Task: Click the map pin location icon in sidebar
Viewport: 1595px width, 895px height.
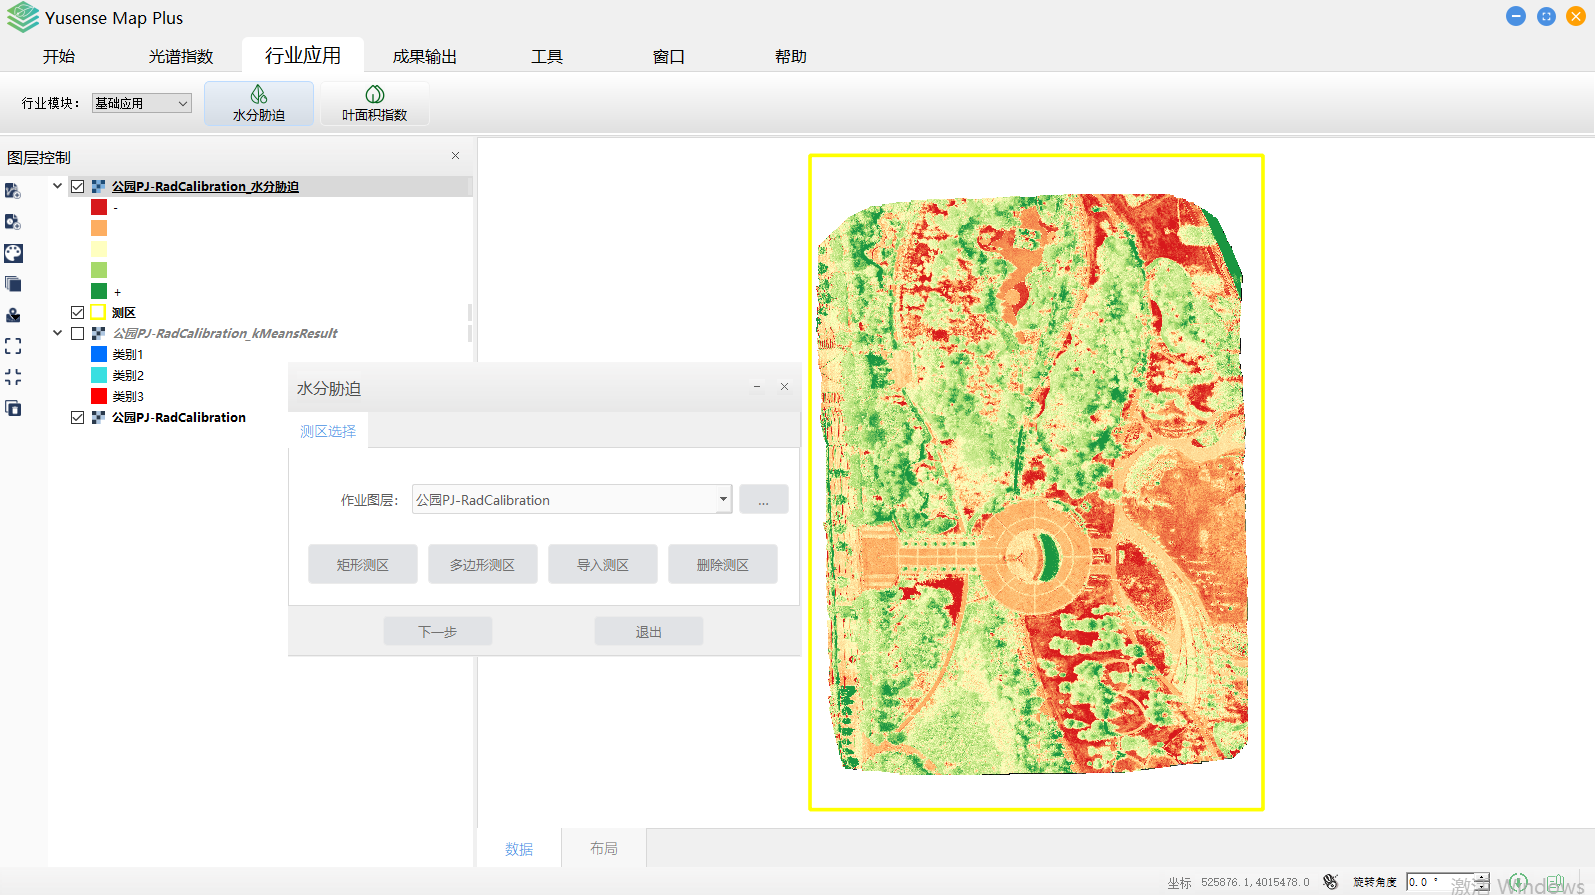Action: click(x=13, y=315)
